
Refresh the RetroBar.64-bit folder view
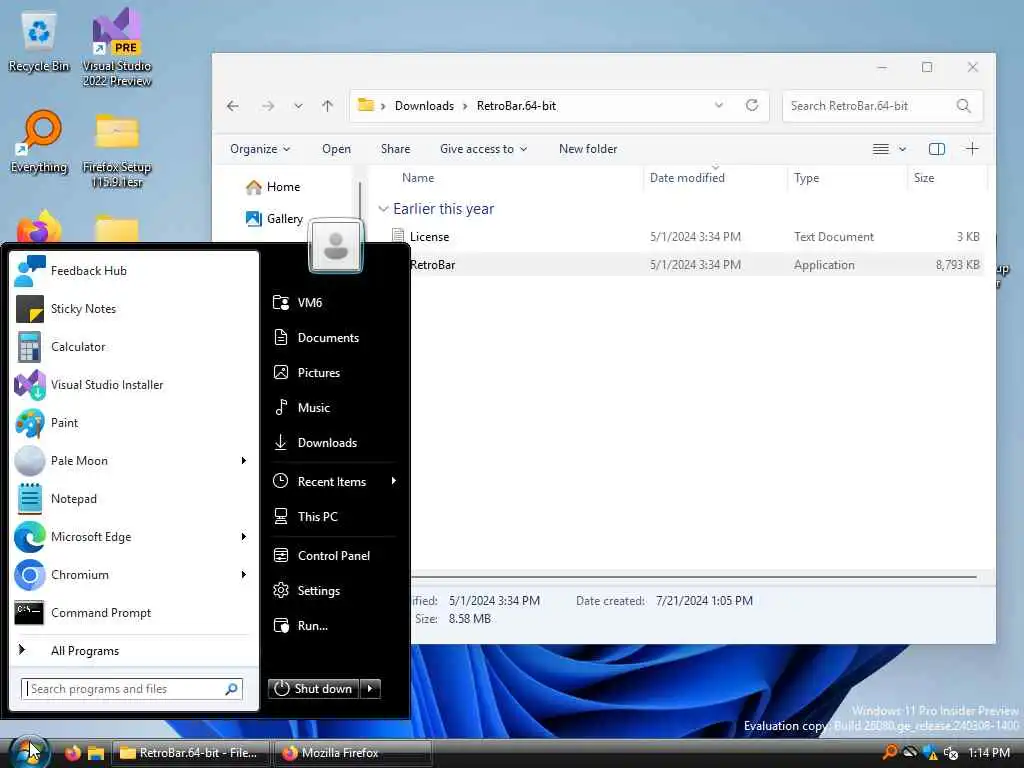click(x=752, y=105)
